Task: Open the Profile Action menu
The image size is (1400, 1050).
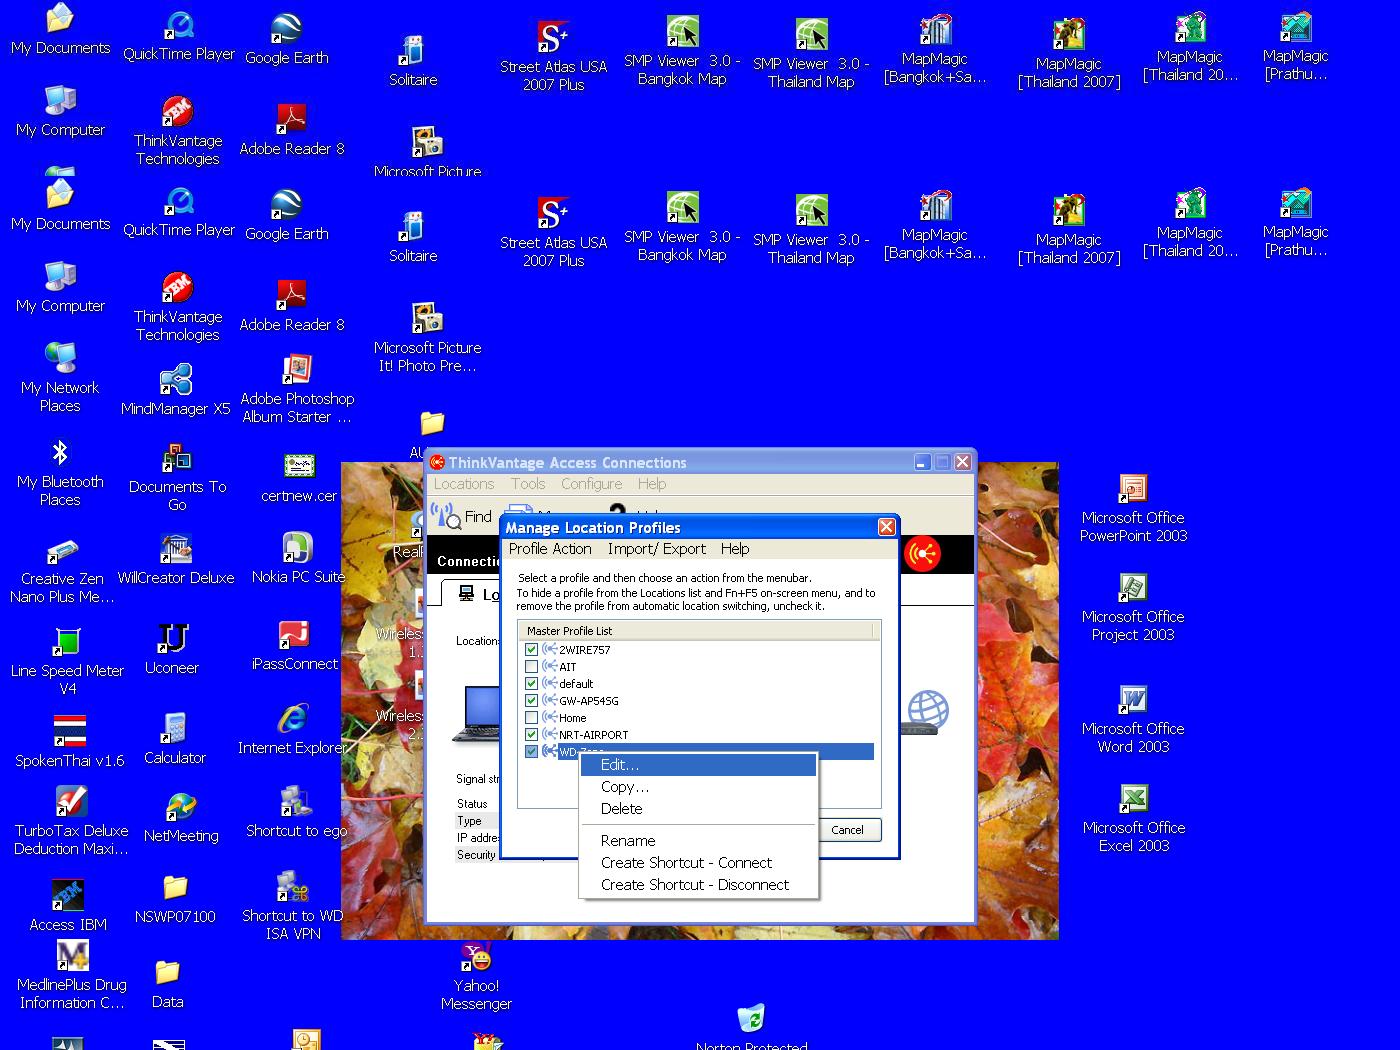Action: (x=550, y=549)
